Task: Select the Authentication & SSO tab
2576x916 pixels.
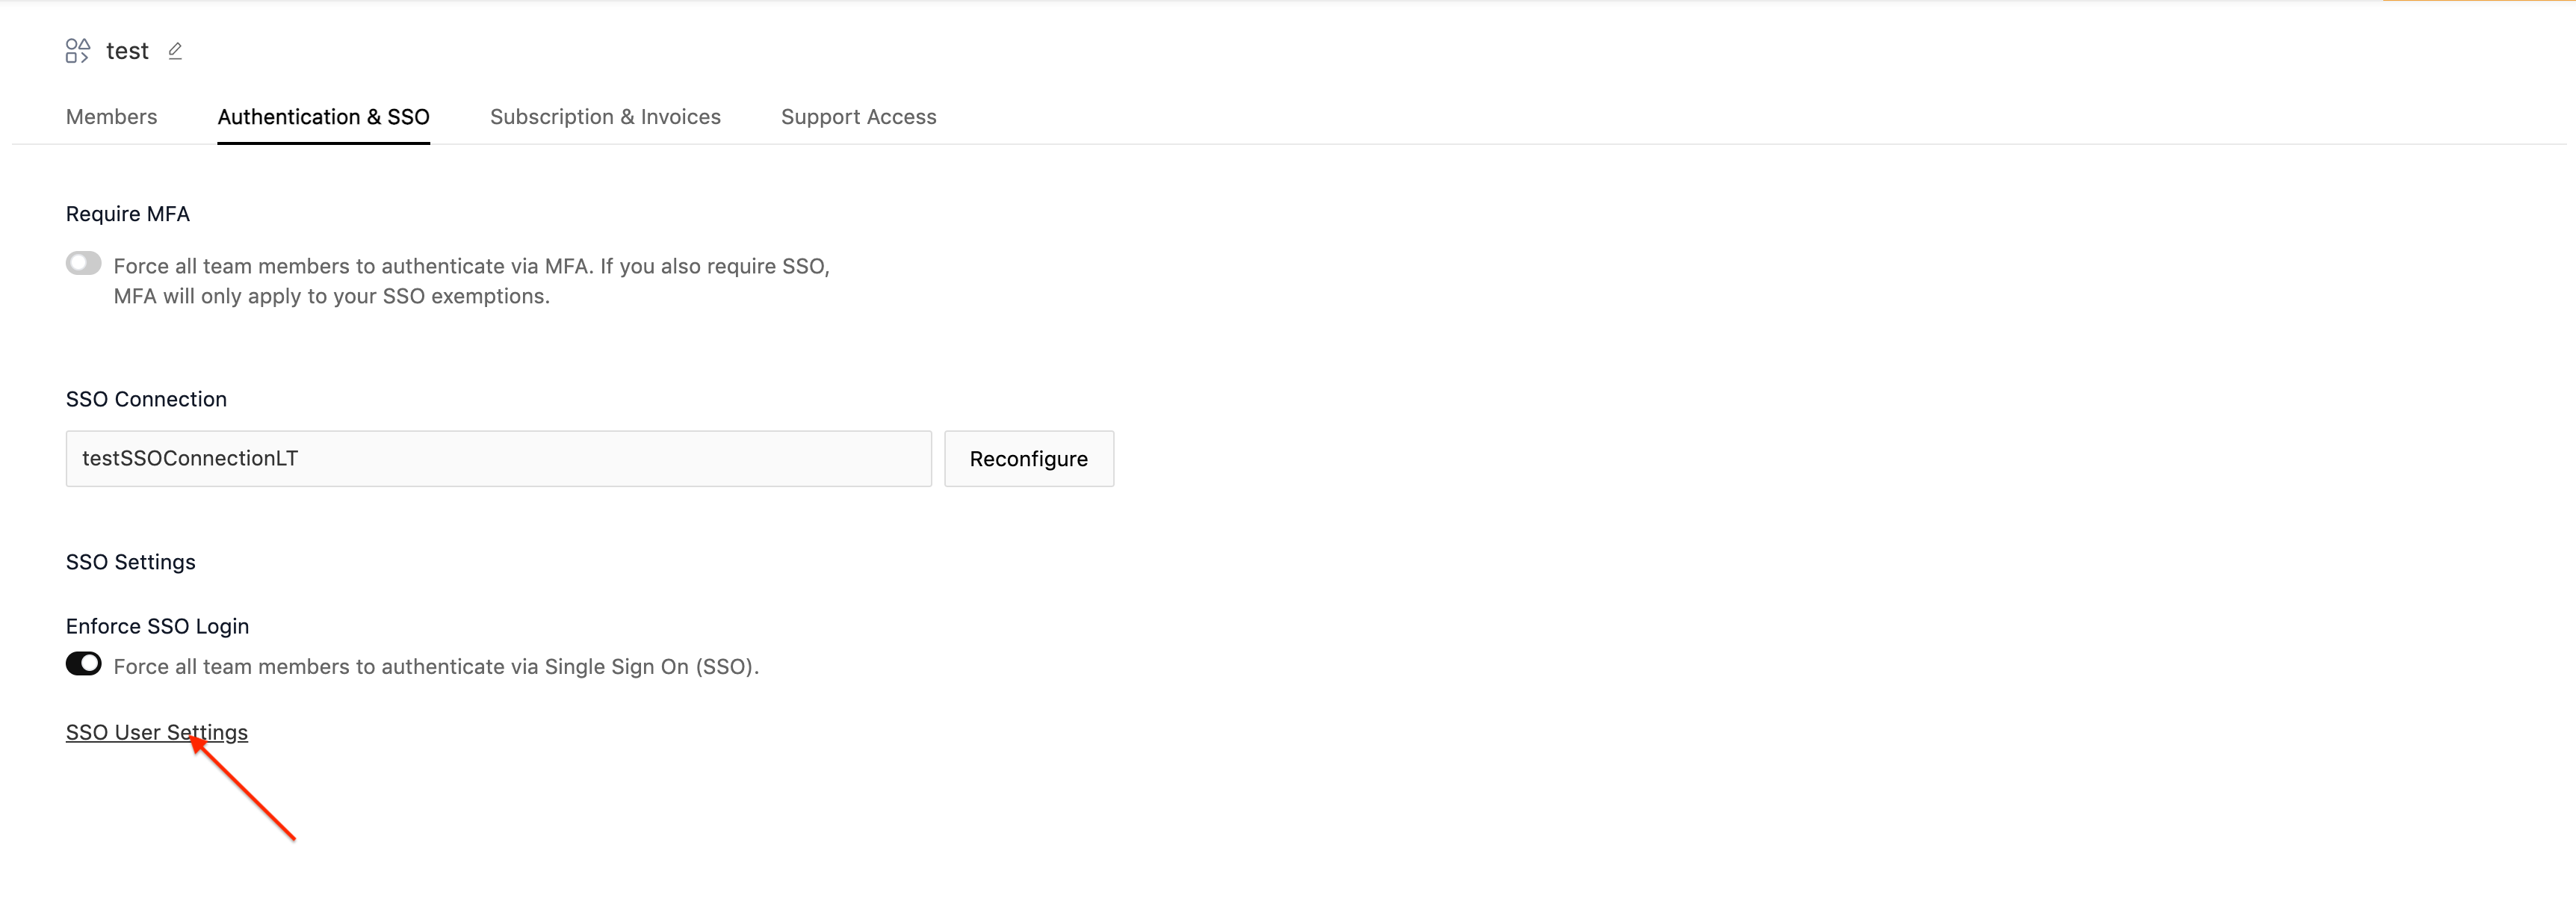Action: pos(323,117)
